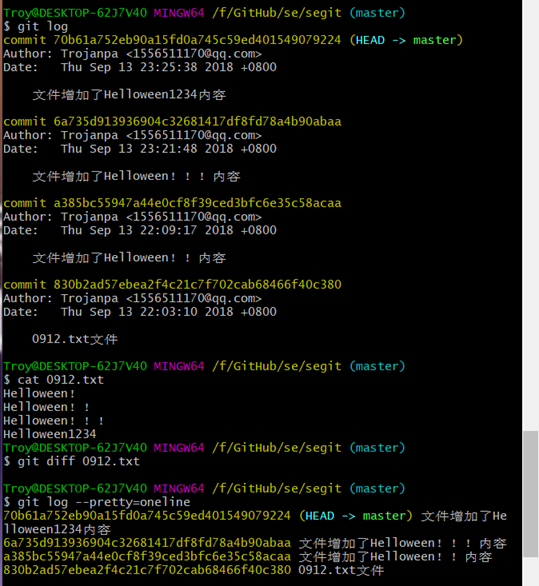Click the oneline hash 70b61a752eb... with HEAD label

[147, 516]
